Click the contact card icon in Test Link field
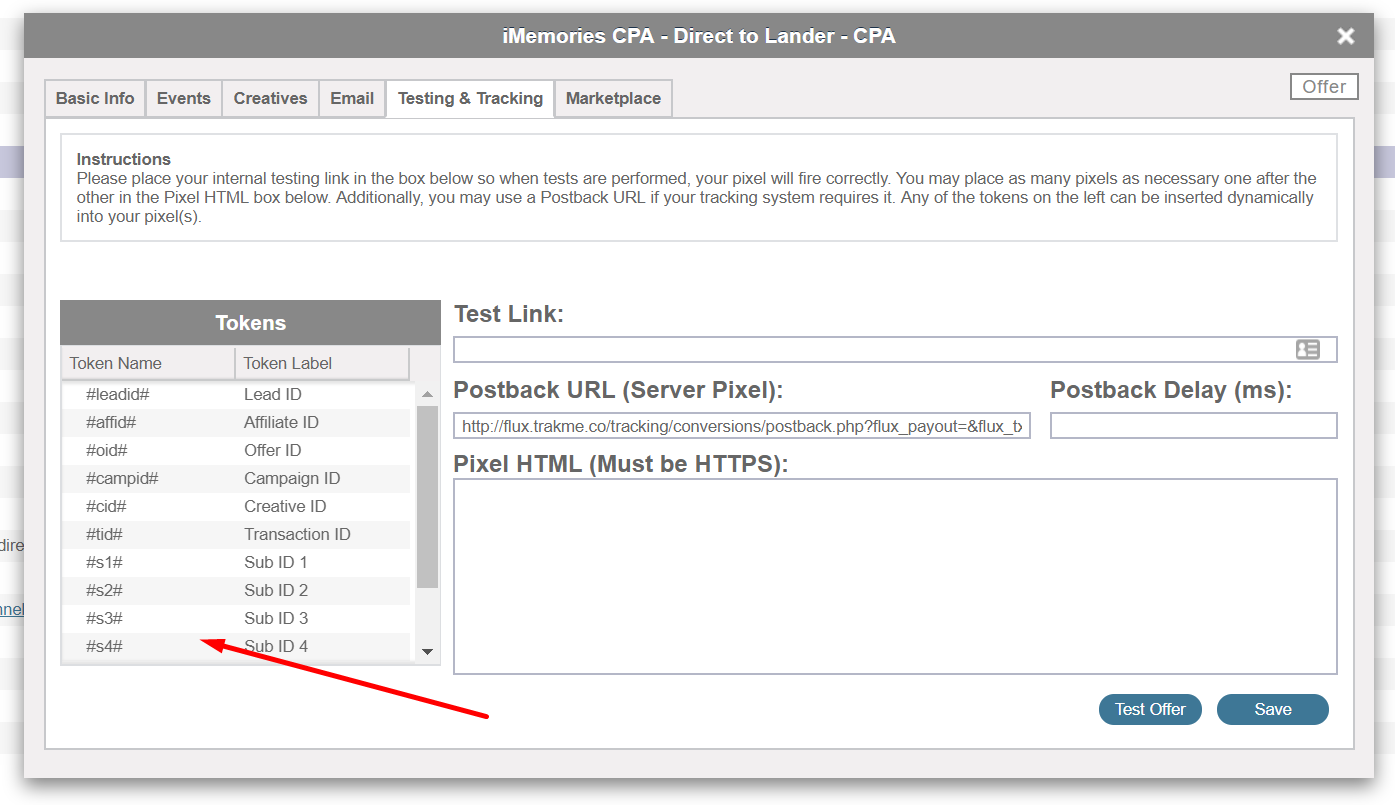1395x805 pixels. (x=1307, y=350)
